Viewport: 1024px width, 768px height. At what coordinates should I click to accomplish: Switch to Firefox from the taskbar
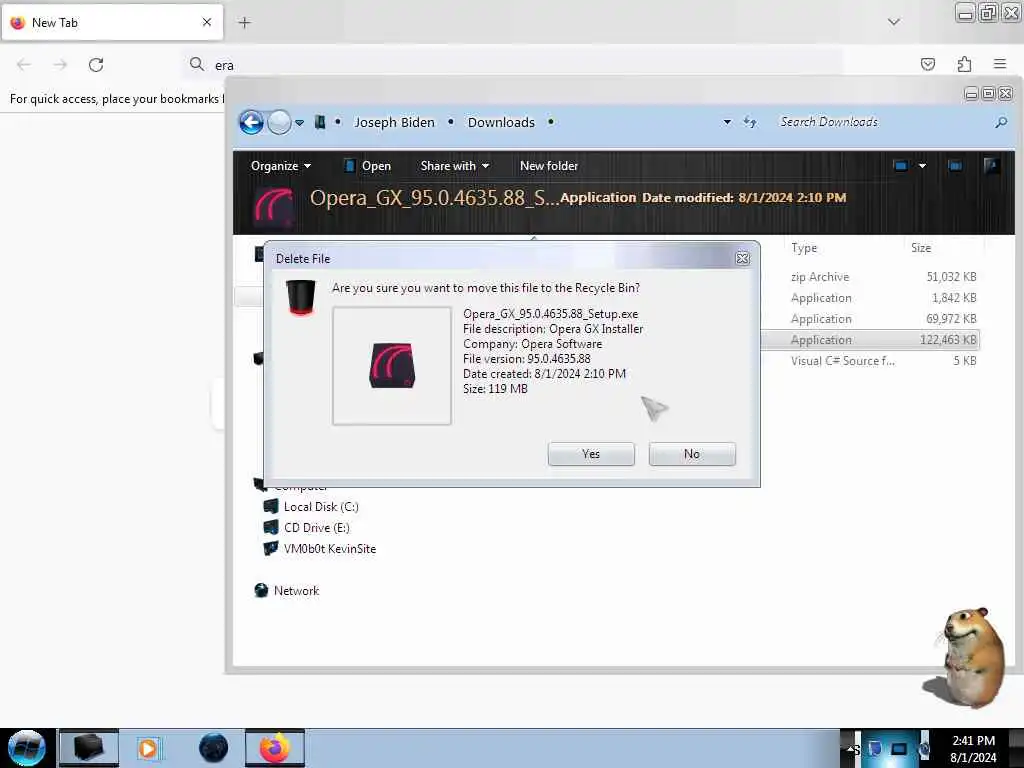pyautogui.click(x=275, y=748)
